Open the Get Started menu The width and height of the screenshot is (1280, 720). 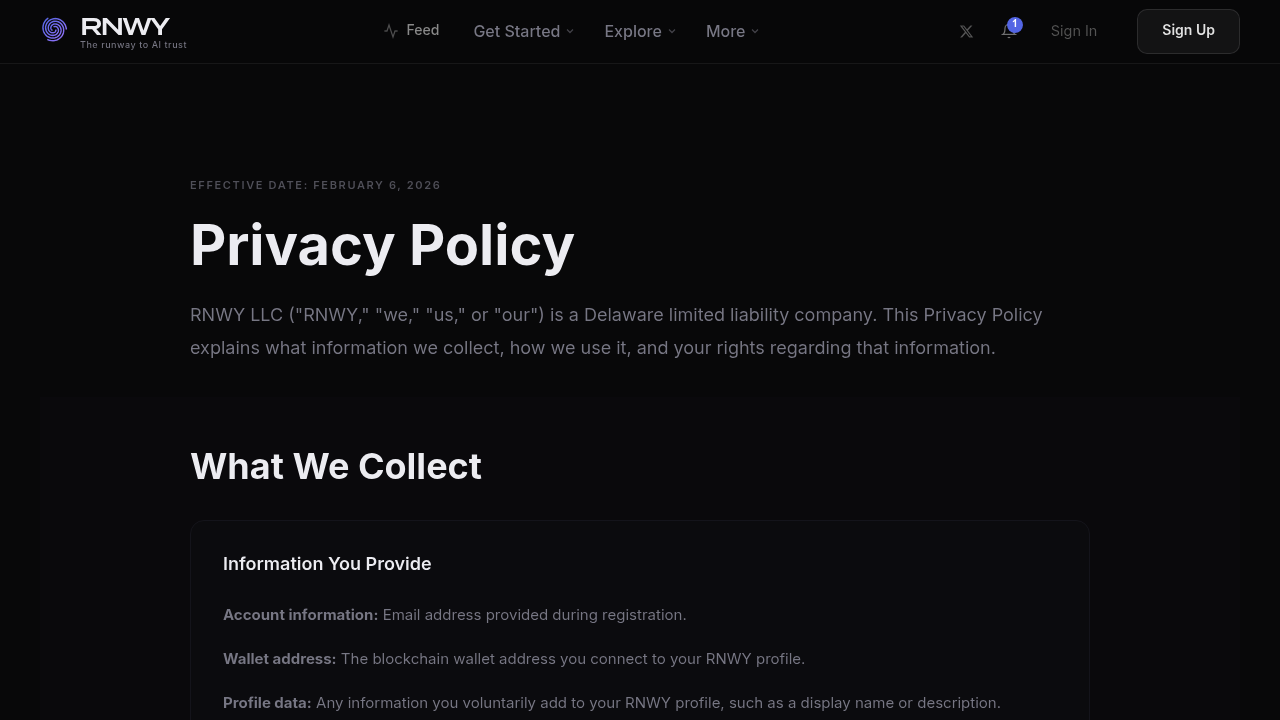coord(516,31)
